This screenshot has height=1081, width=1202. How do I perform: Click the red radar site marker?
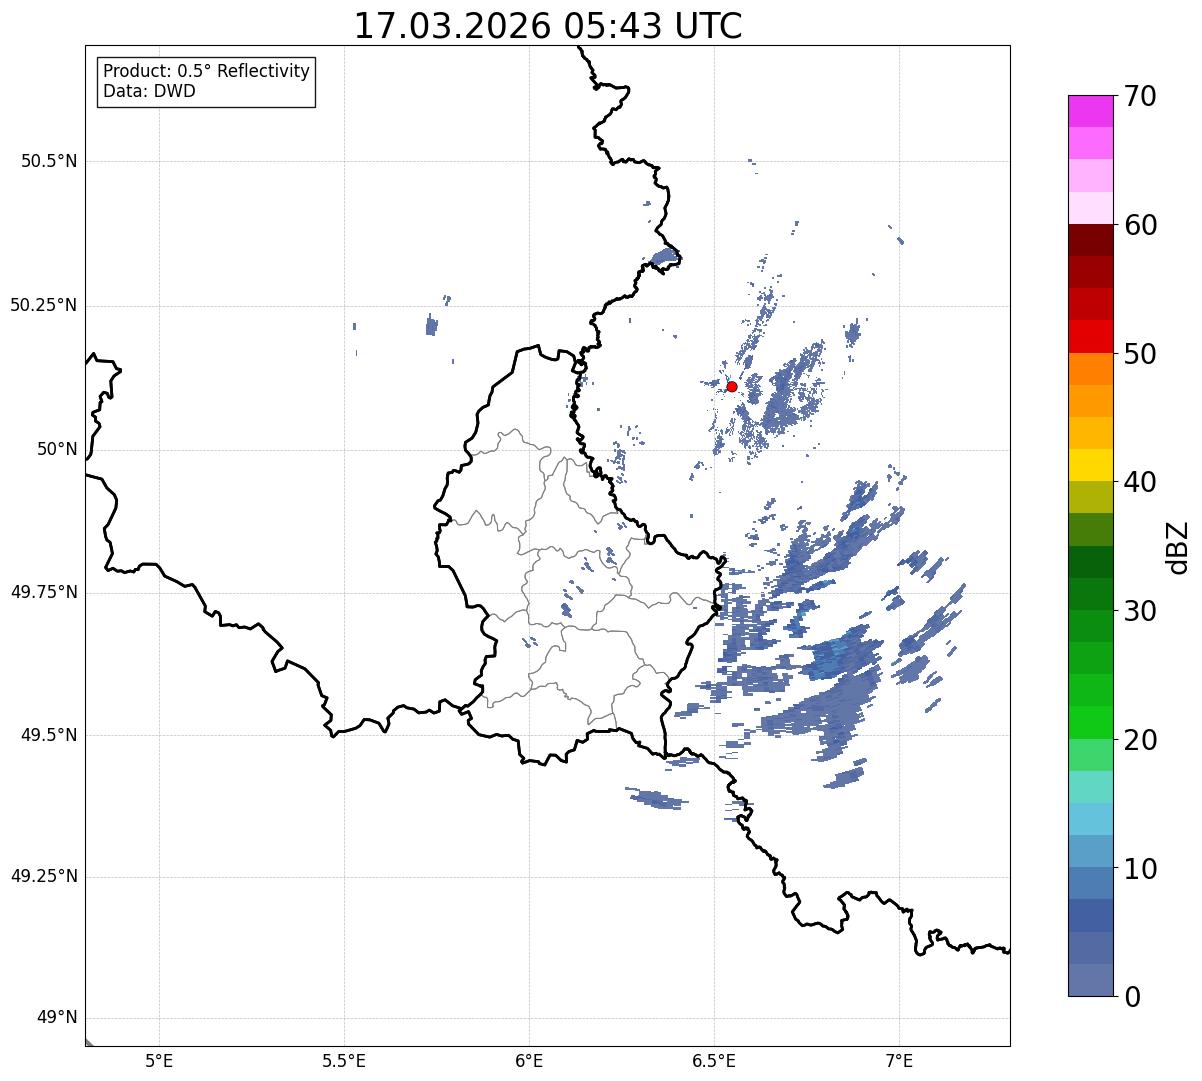(732, 386)
